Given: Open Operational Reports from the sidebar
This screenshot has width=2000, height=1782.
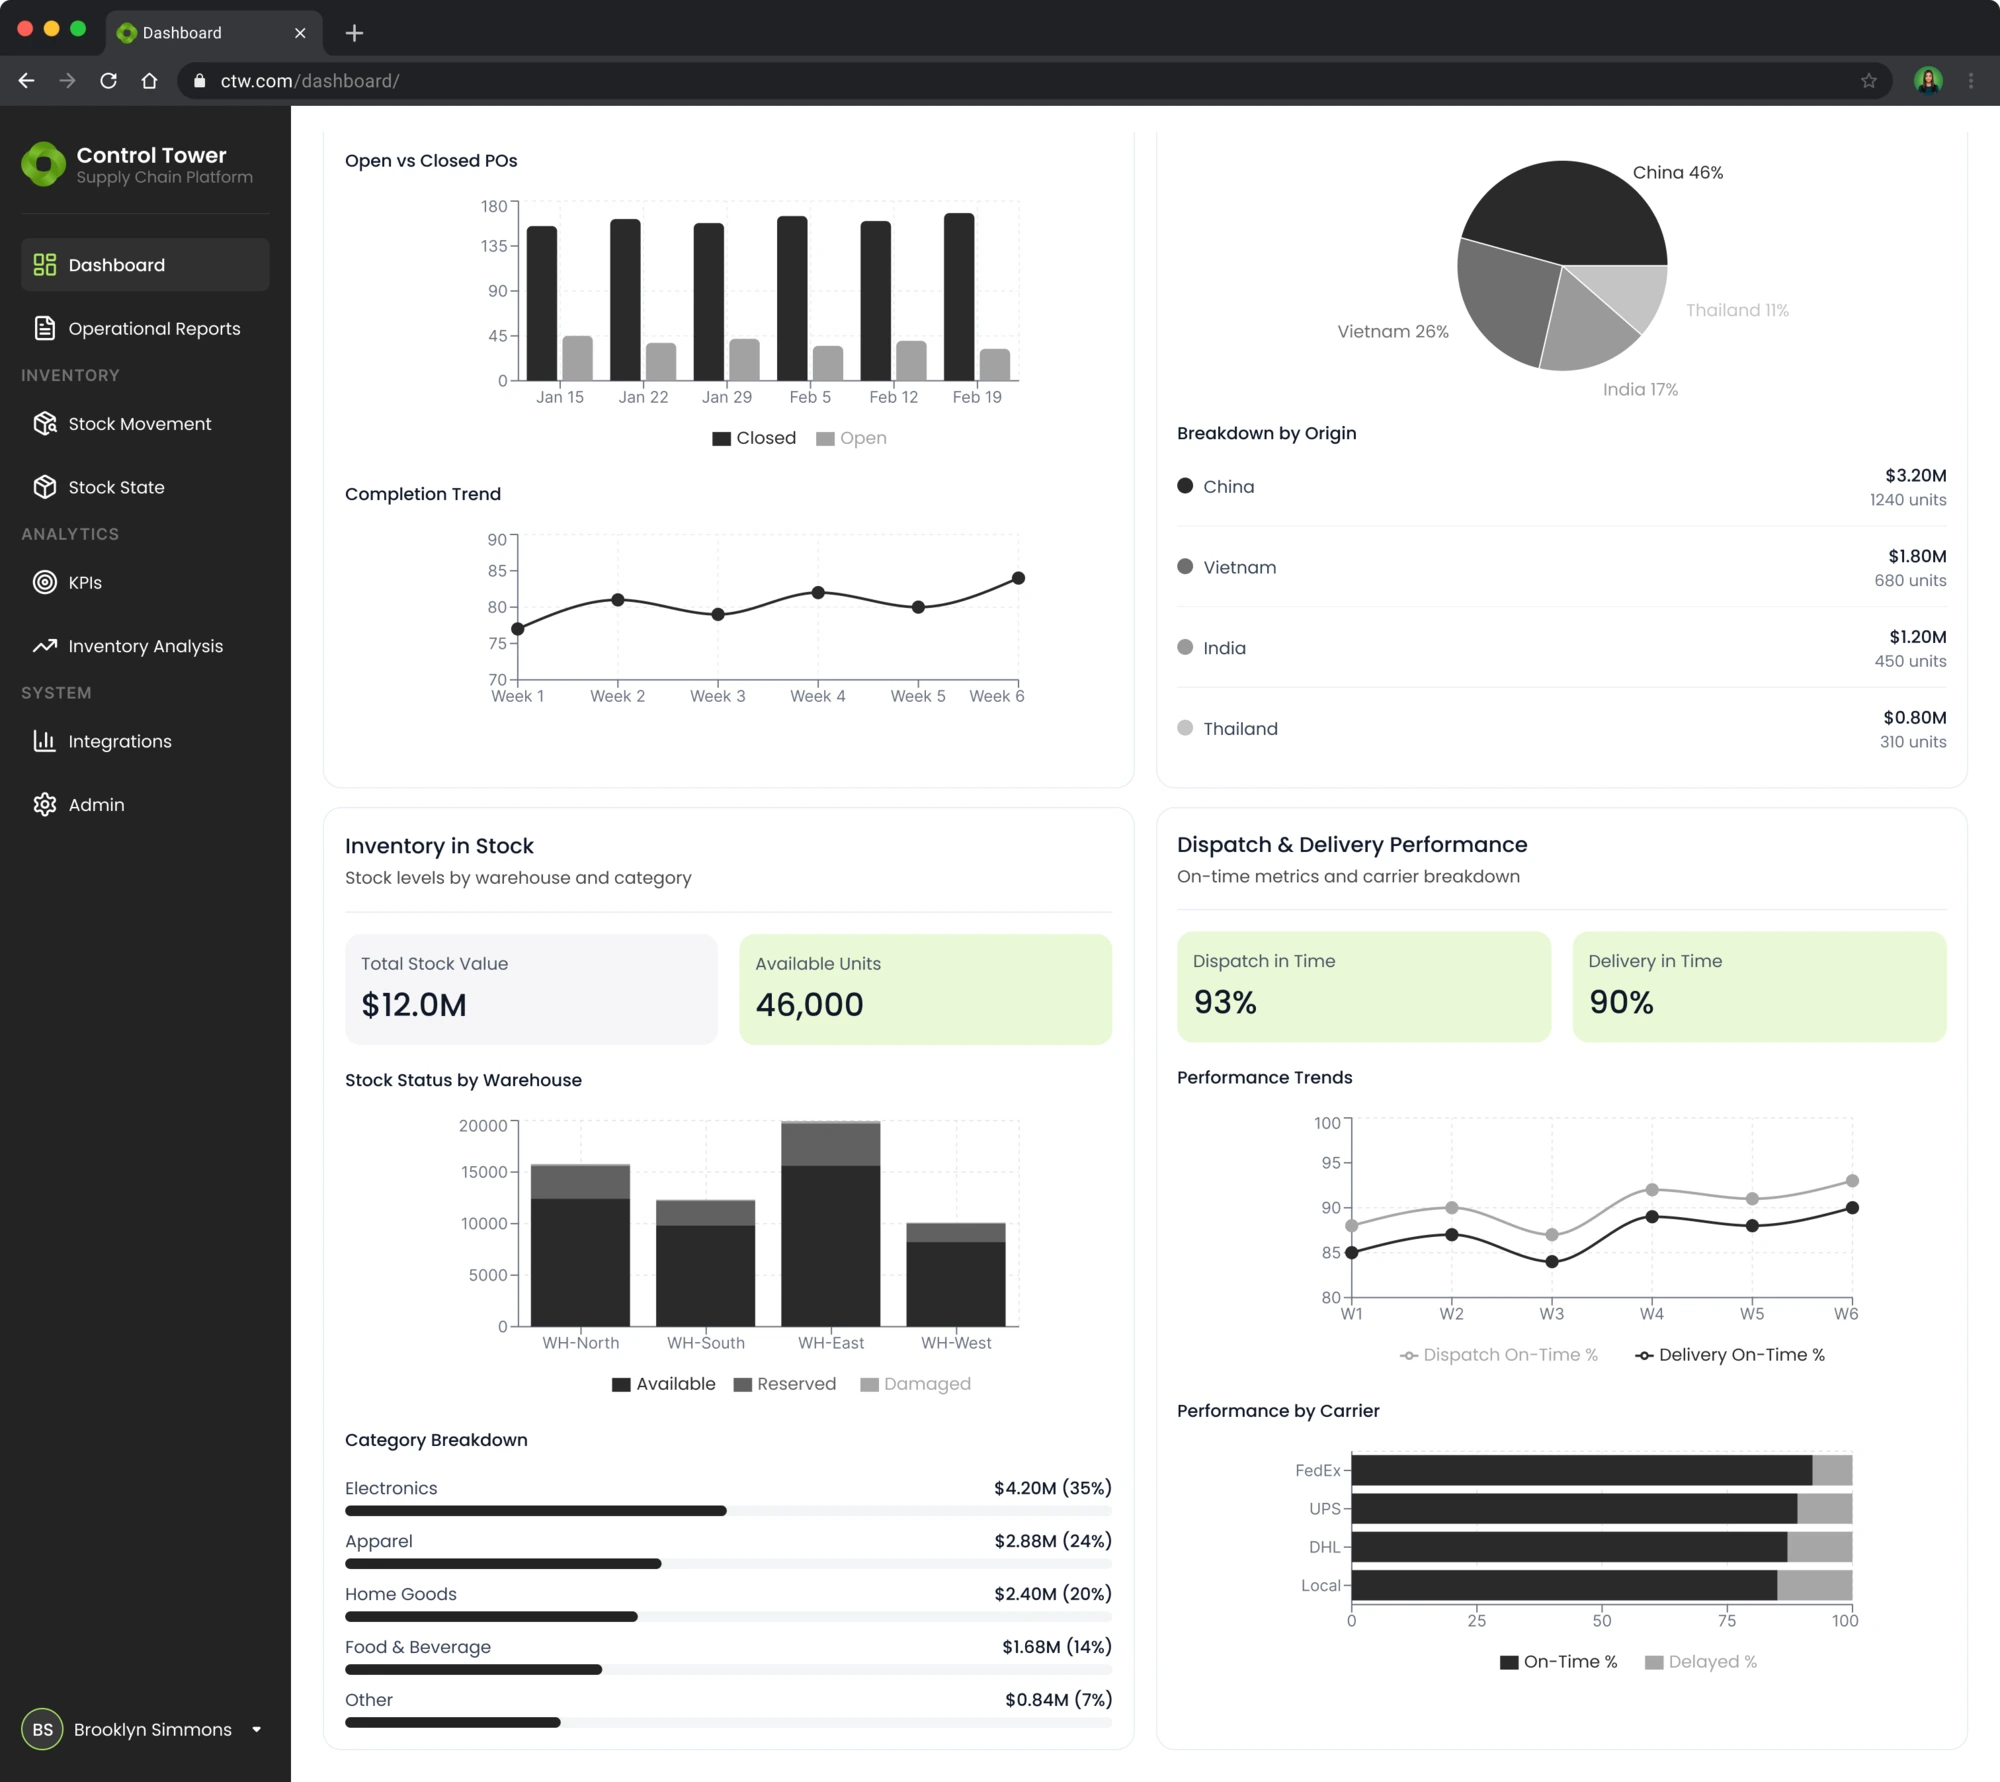Looking at the screenshot, I should point(154,328).
